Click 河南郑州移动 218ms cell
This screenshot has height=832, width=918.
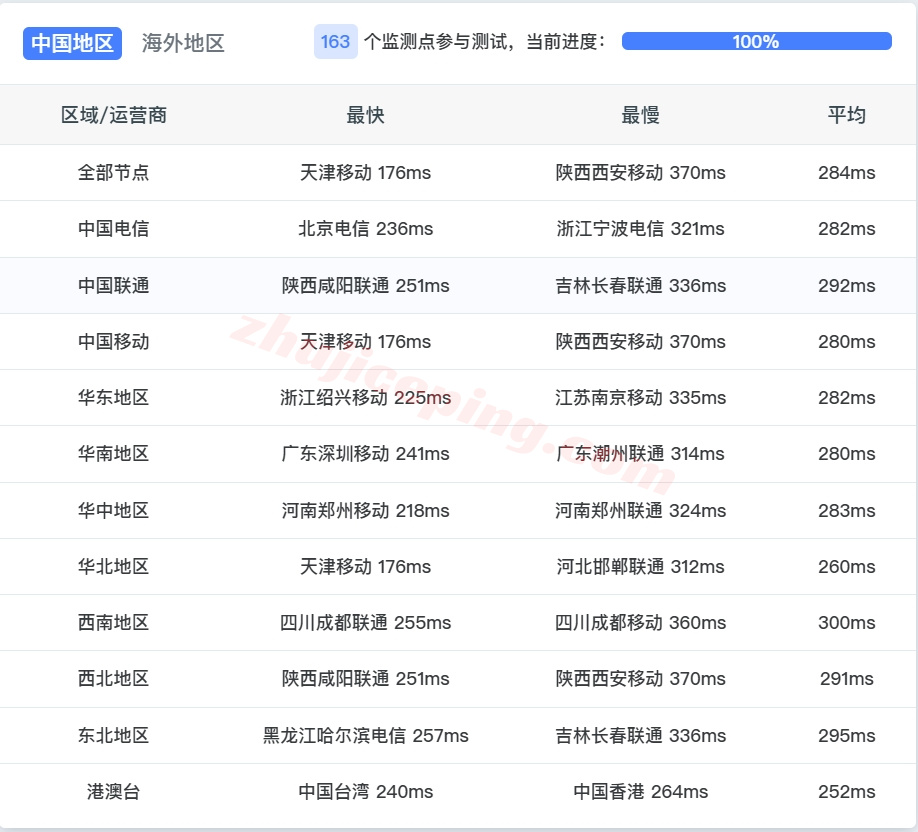pyautogui.click(x=365, y=511)
